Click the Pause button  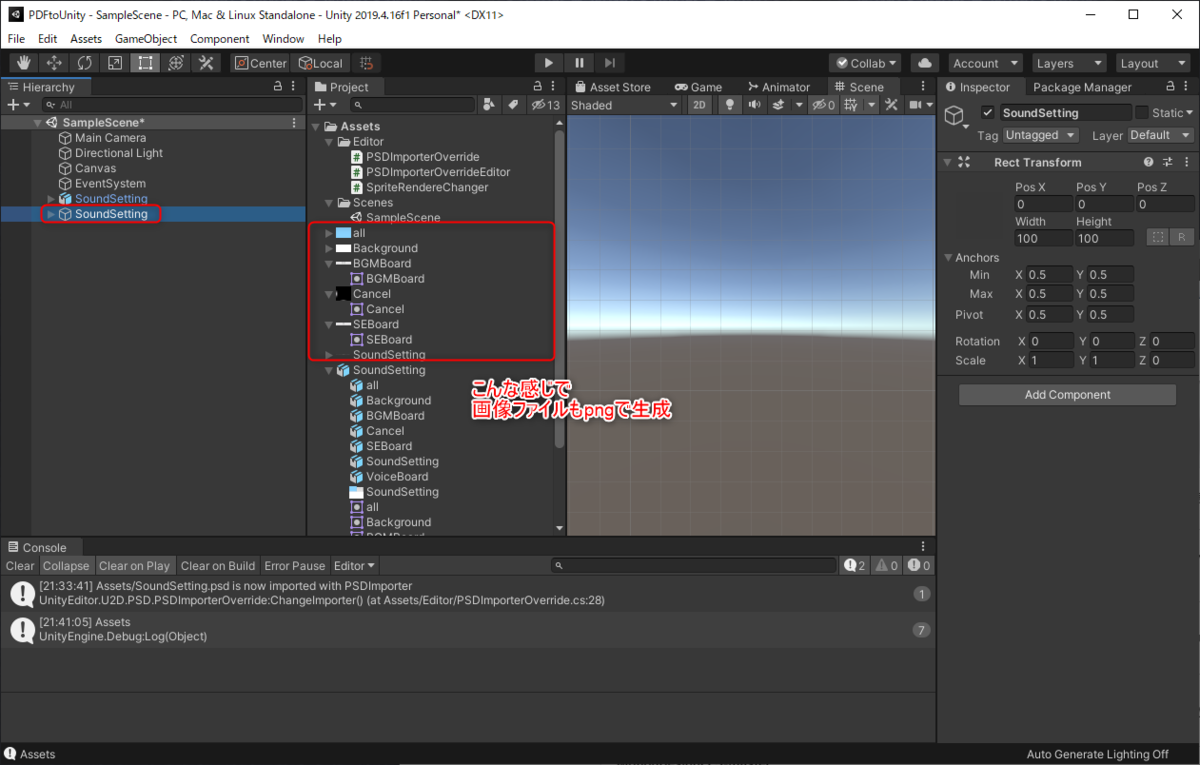pyautogui.click(x=580, y=63)
